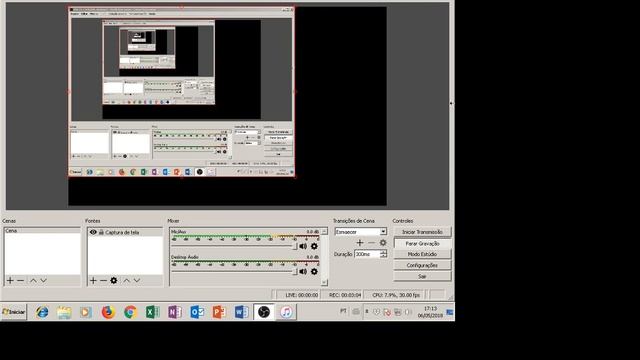Click the Duração duration input field
The image size is (640, 360).
367,254
